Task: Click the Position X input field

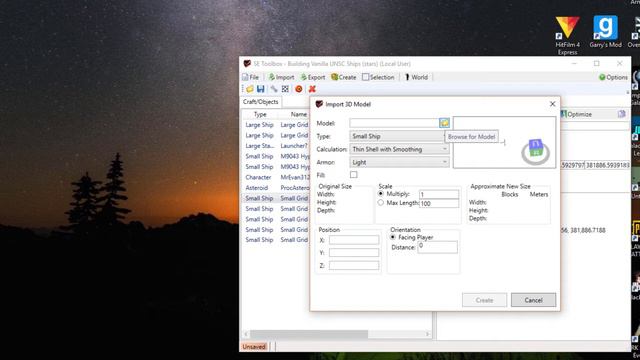Action: click(x=354, y=240)
